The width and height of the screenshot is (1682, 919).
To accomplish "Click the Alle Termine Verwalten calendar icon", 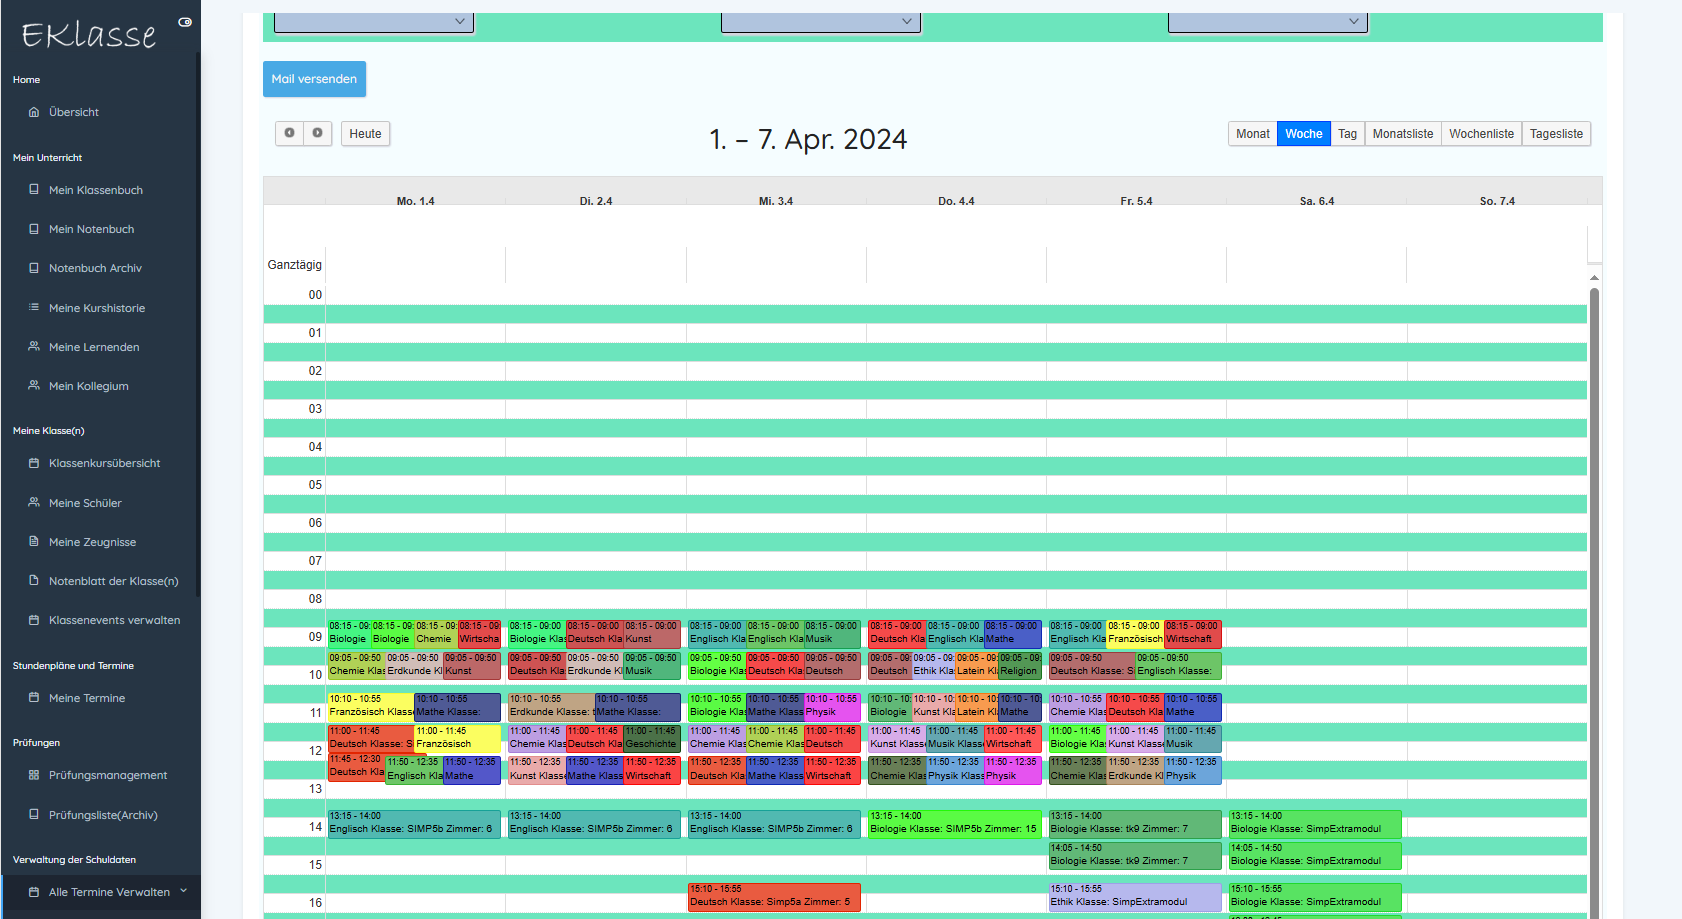I will coord(34,892).
